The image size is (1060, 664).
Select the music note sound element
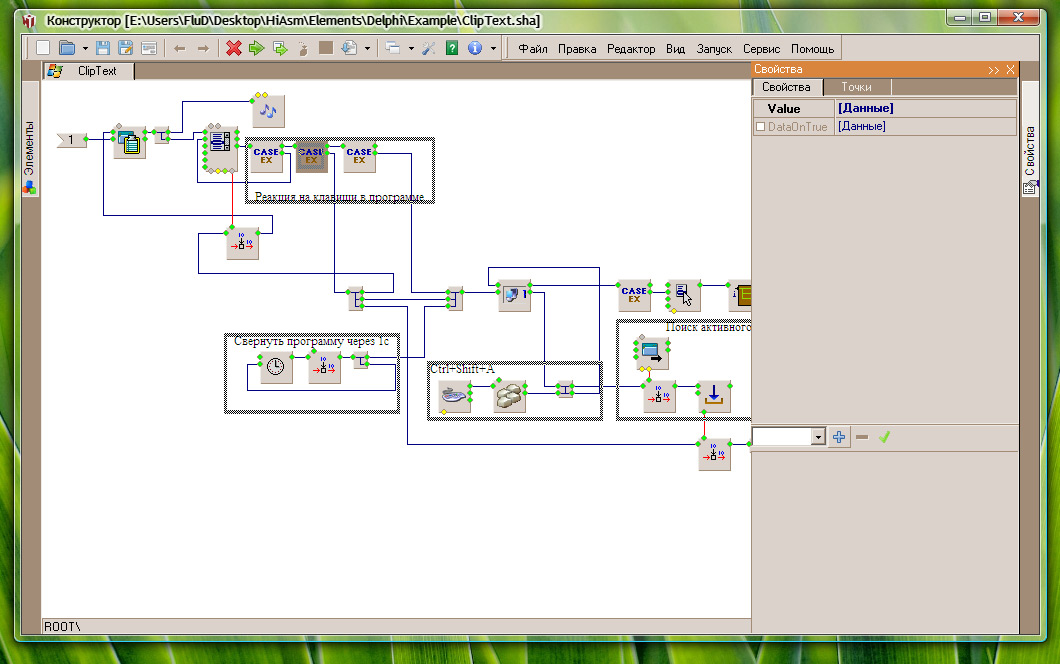(x=268, y=111)
